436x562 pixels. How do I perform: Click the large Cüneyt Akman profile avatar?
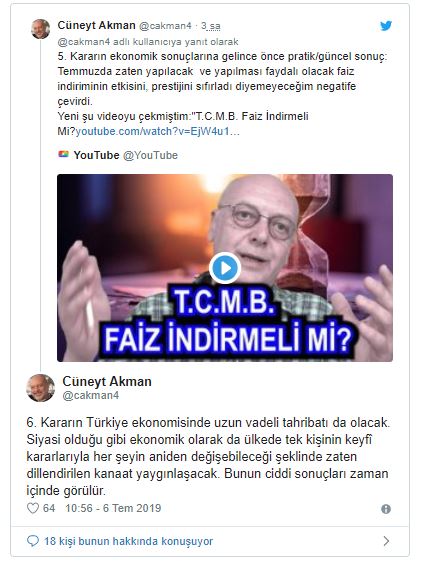41,388
